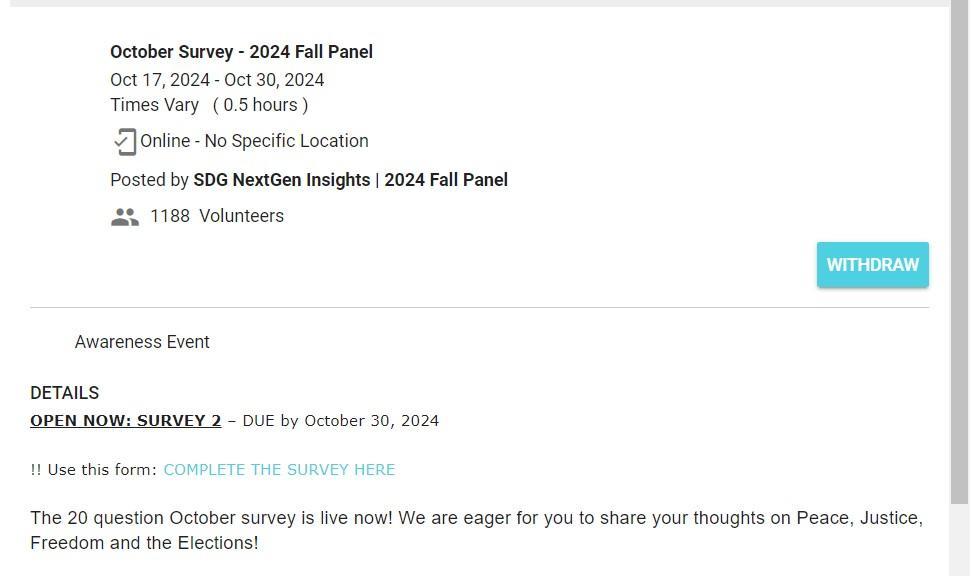
Task: Open the COMPLETE THE SURVEY HERE link
Action: (x=279, y=470)
